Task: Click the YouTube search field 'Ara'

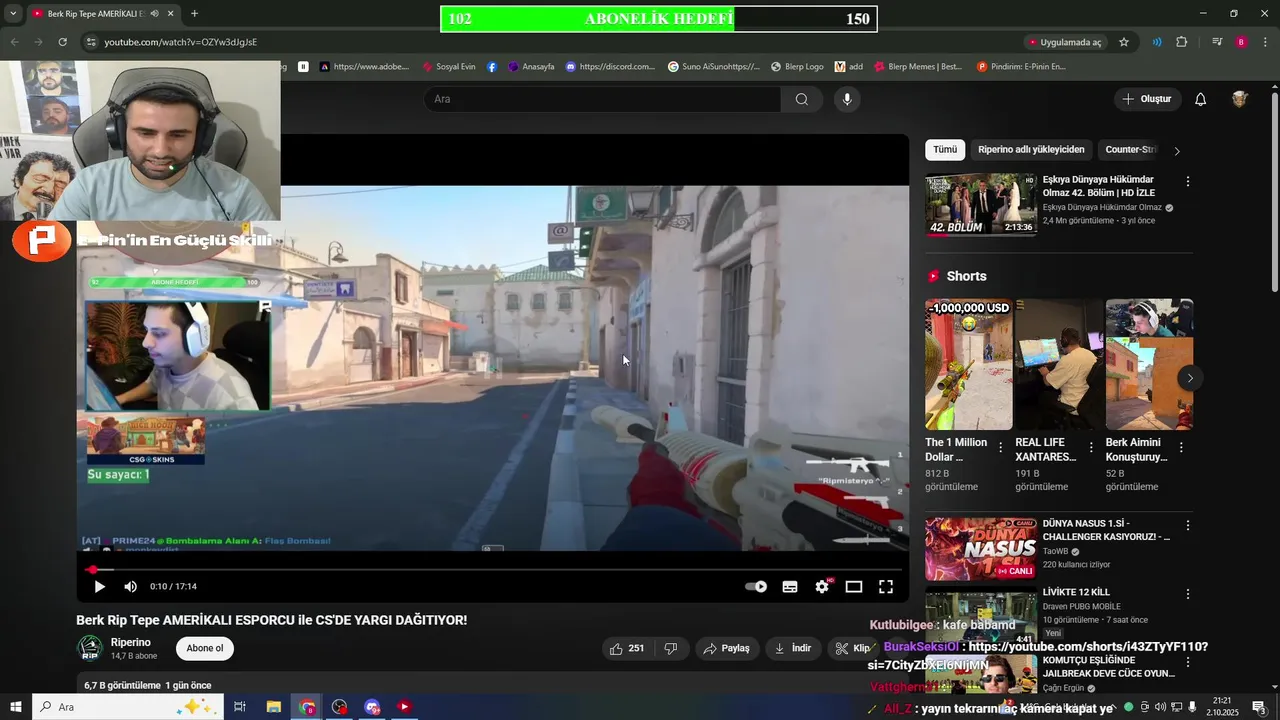Action: click(x=603, y=99)
